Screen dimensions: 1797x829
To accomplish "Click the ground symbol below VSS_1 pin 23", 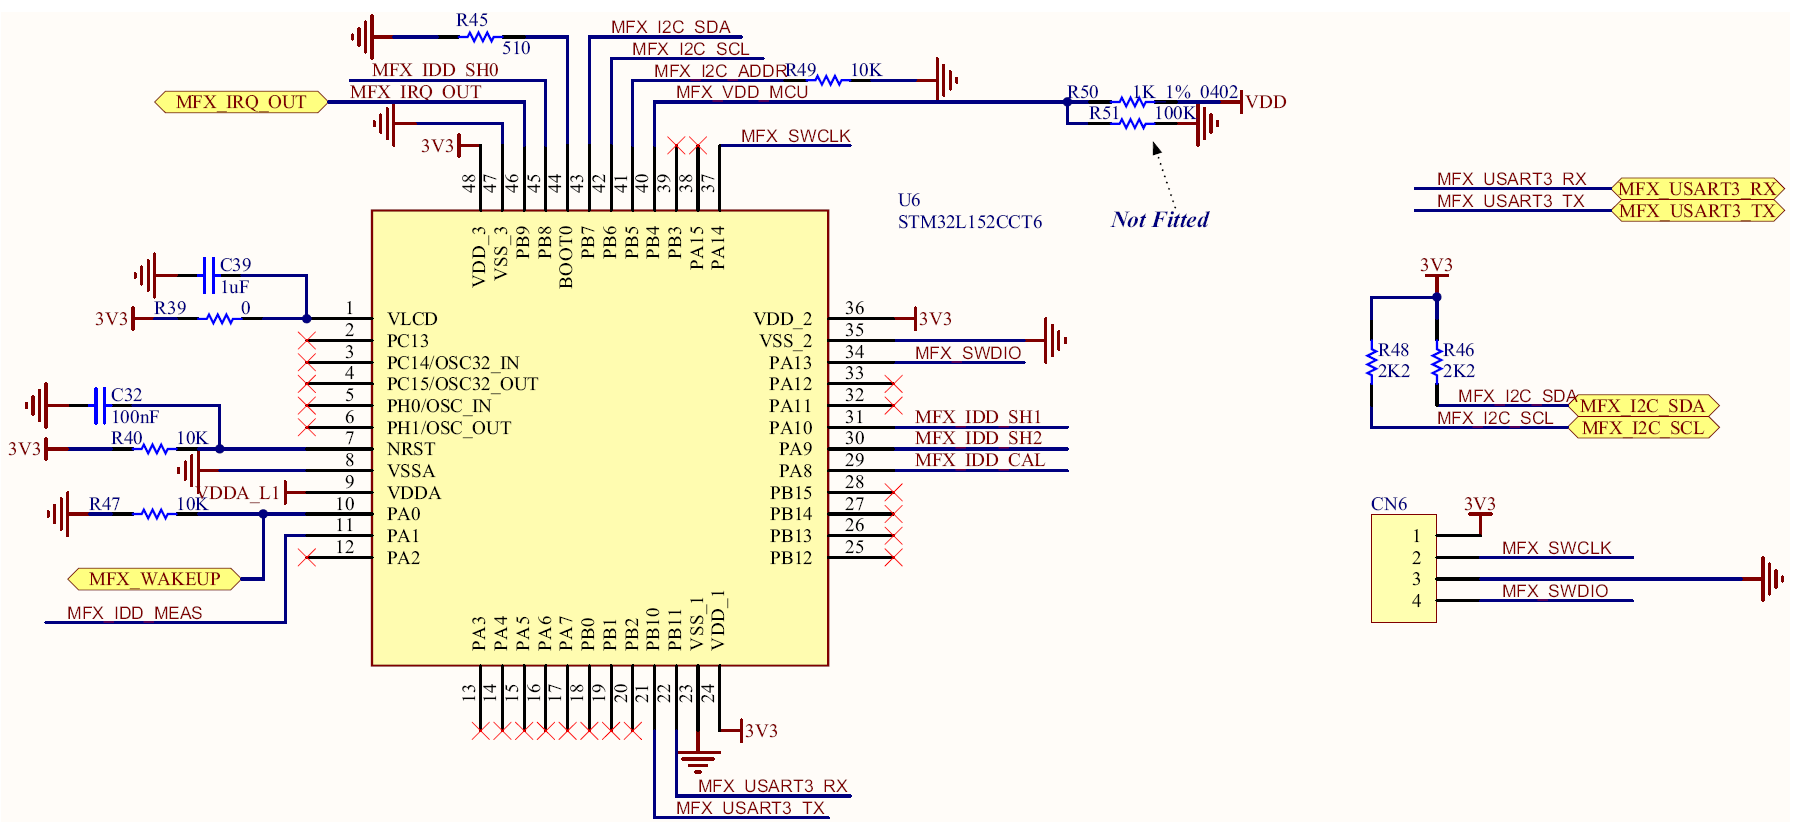I will tap(698, 762).
